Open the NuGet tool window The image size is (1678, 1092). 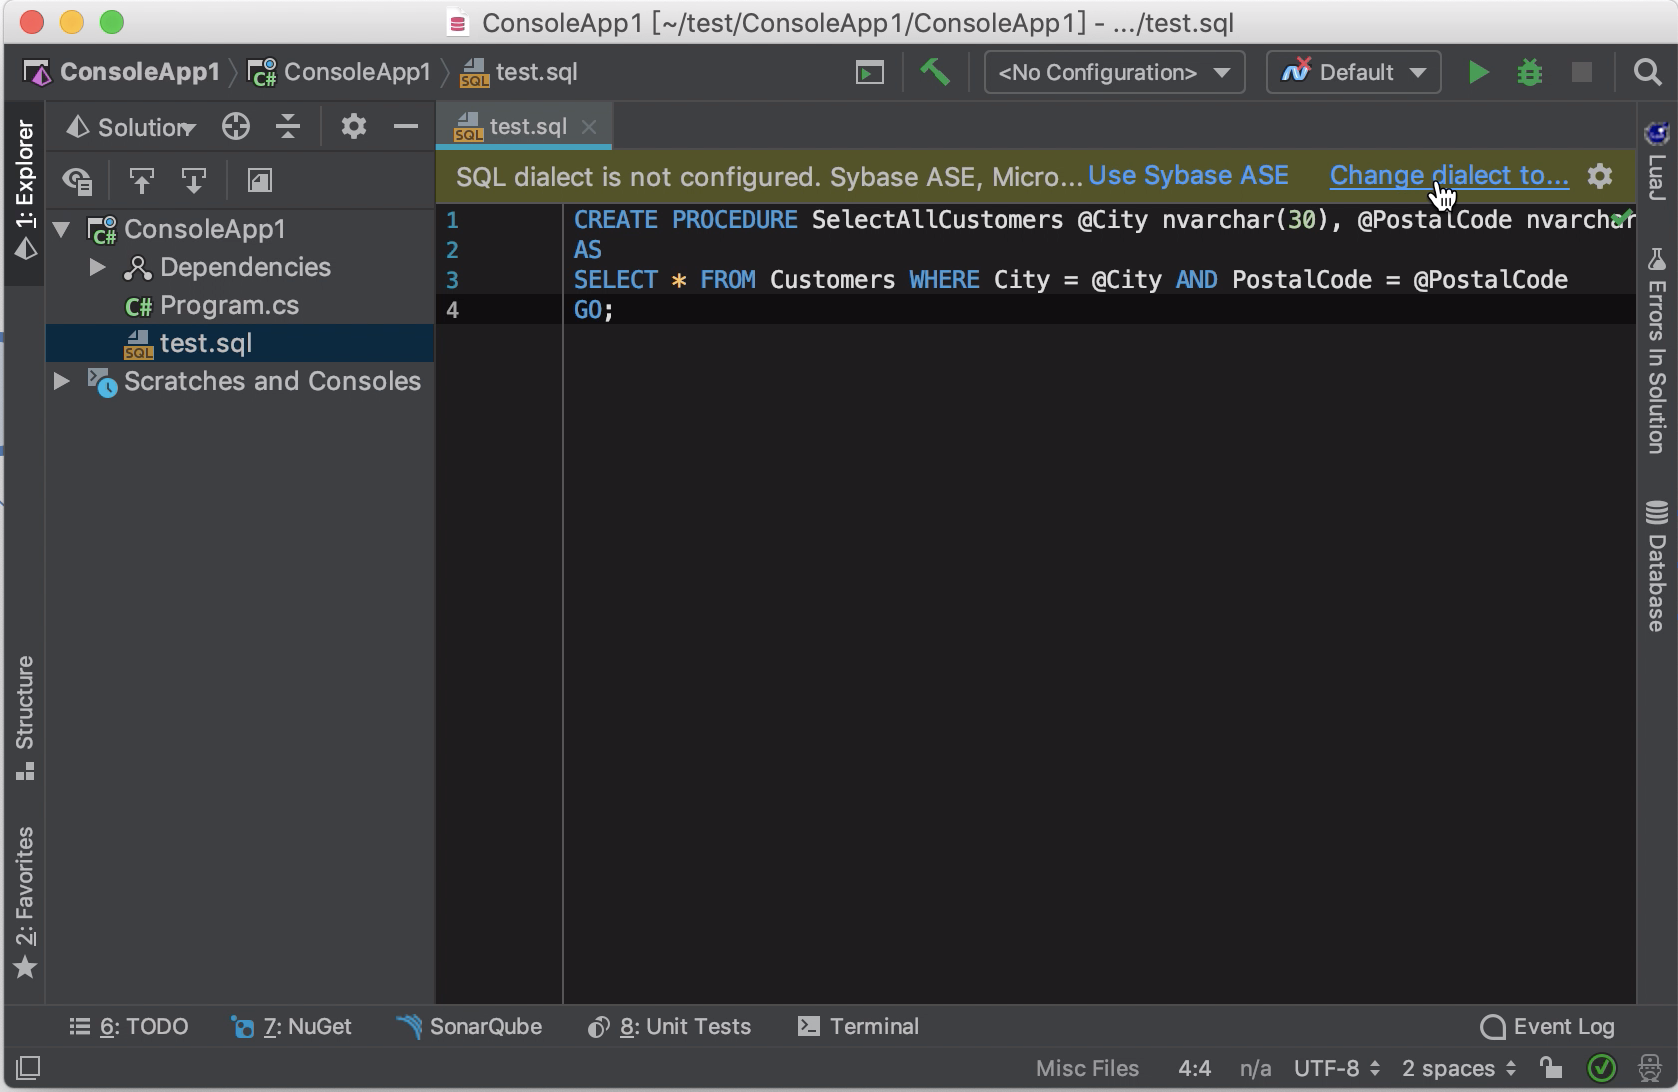coord(291,1027)
